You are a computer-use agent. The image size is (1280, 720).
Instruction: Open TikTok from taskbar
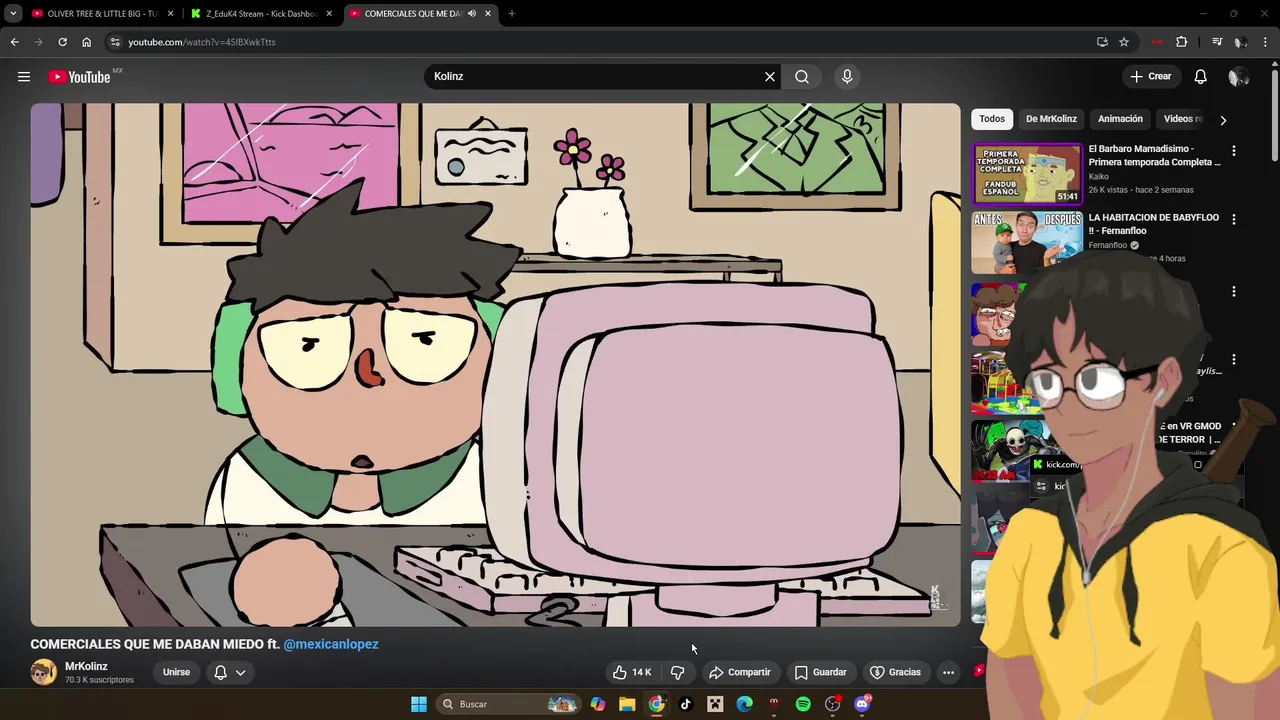(x=685, y=704)
